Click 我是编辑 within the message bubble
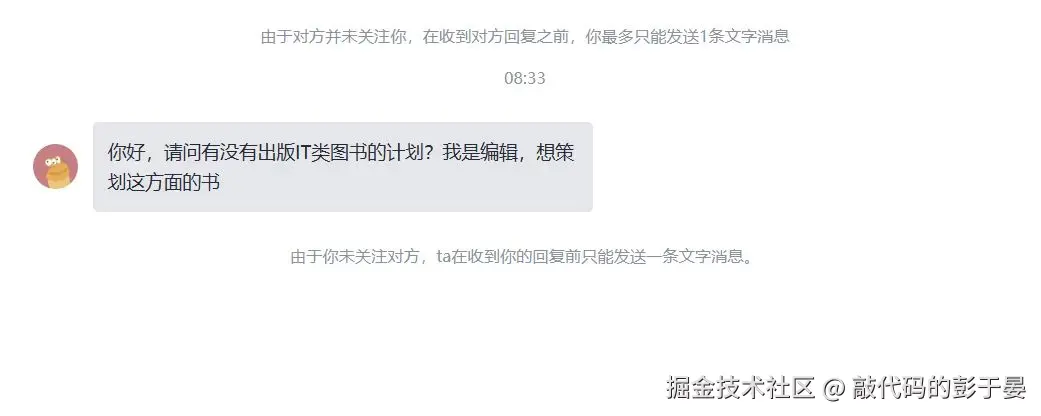This screenshot has width=1041, height=416. [x=480, y=153]
